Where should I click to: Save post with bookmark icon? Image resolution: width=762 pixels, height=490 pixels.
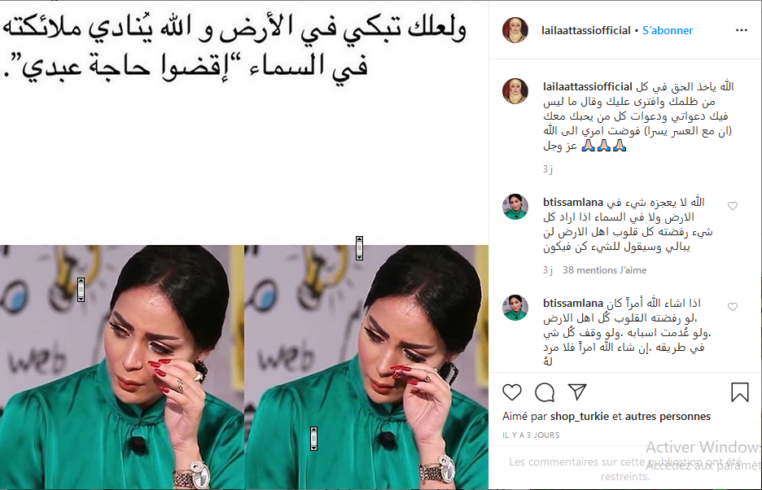(x=740, y=392)
